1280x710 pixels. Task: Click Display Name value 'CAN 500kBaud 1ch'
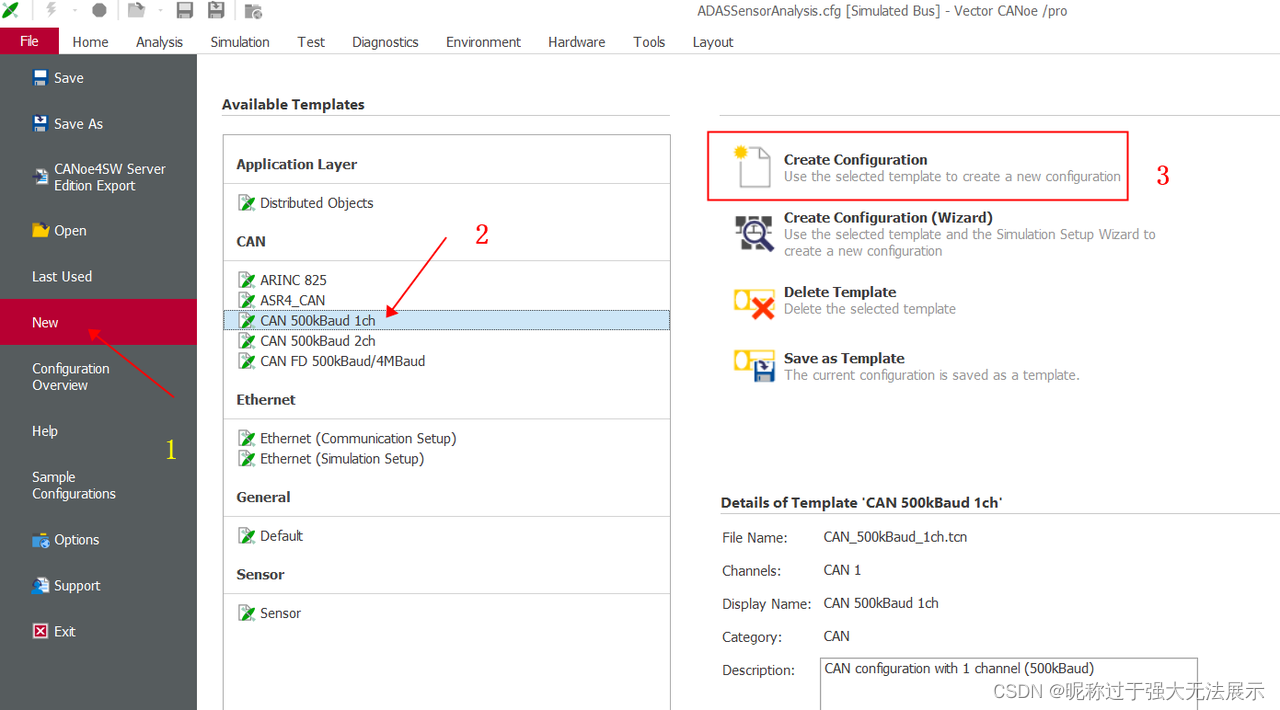[881, 603]
